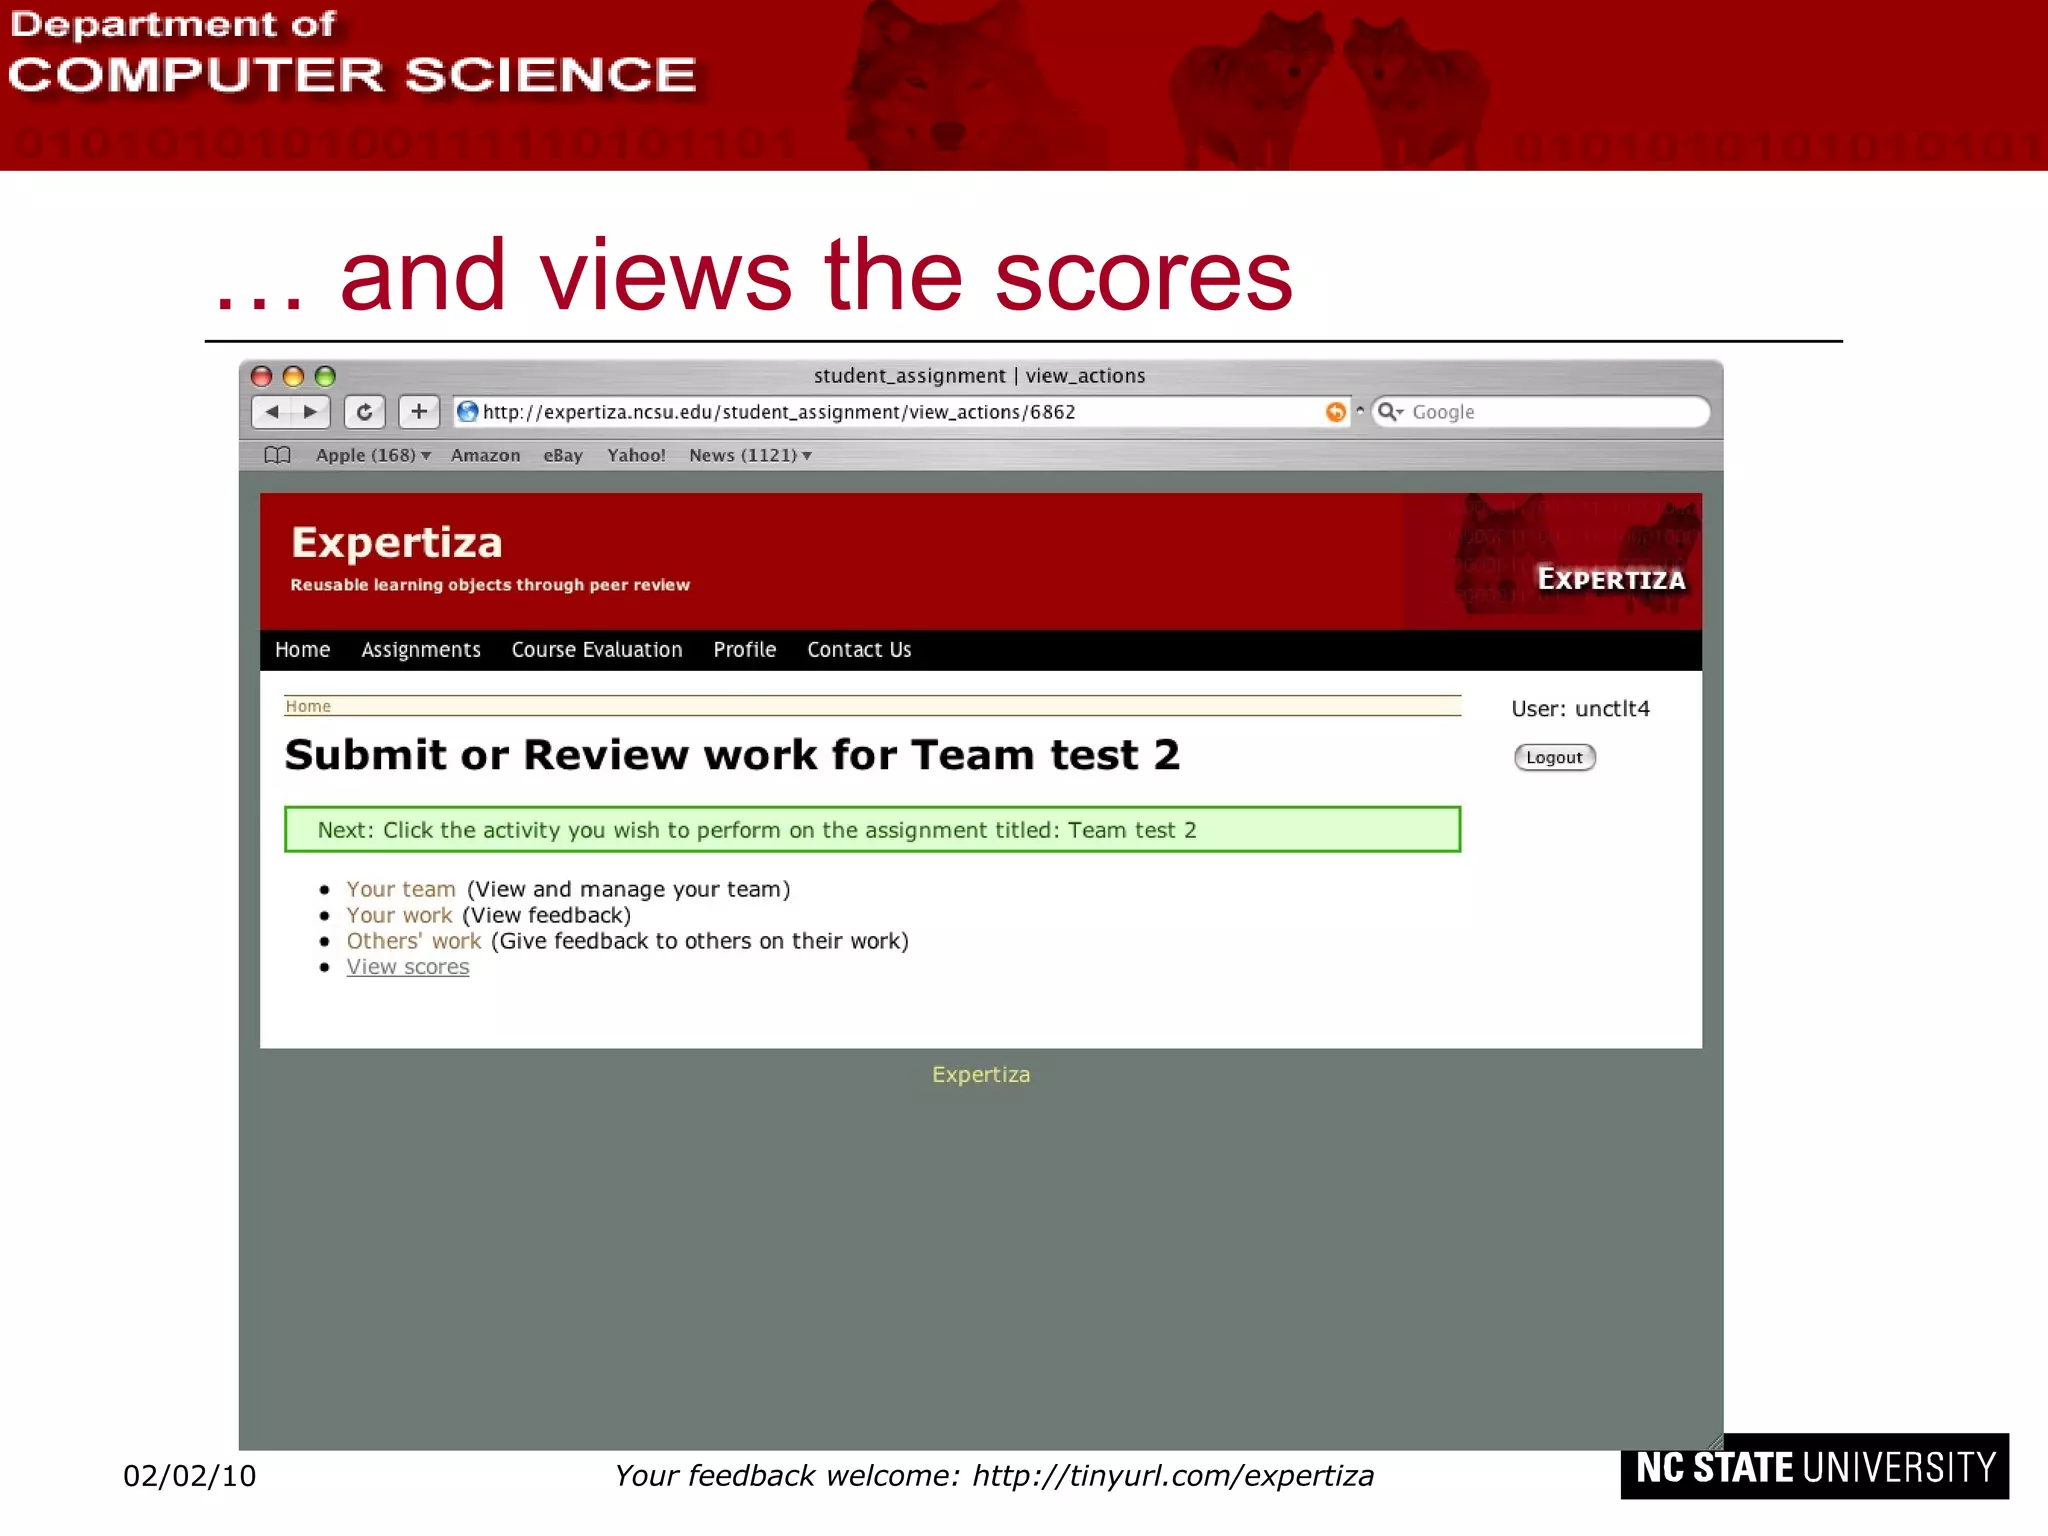Image resolution: width=2048 pixels, height=1536 pixels.
Task: Open Contact Us in the navigation bar
Action: click(x=859, y=650)
